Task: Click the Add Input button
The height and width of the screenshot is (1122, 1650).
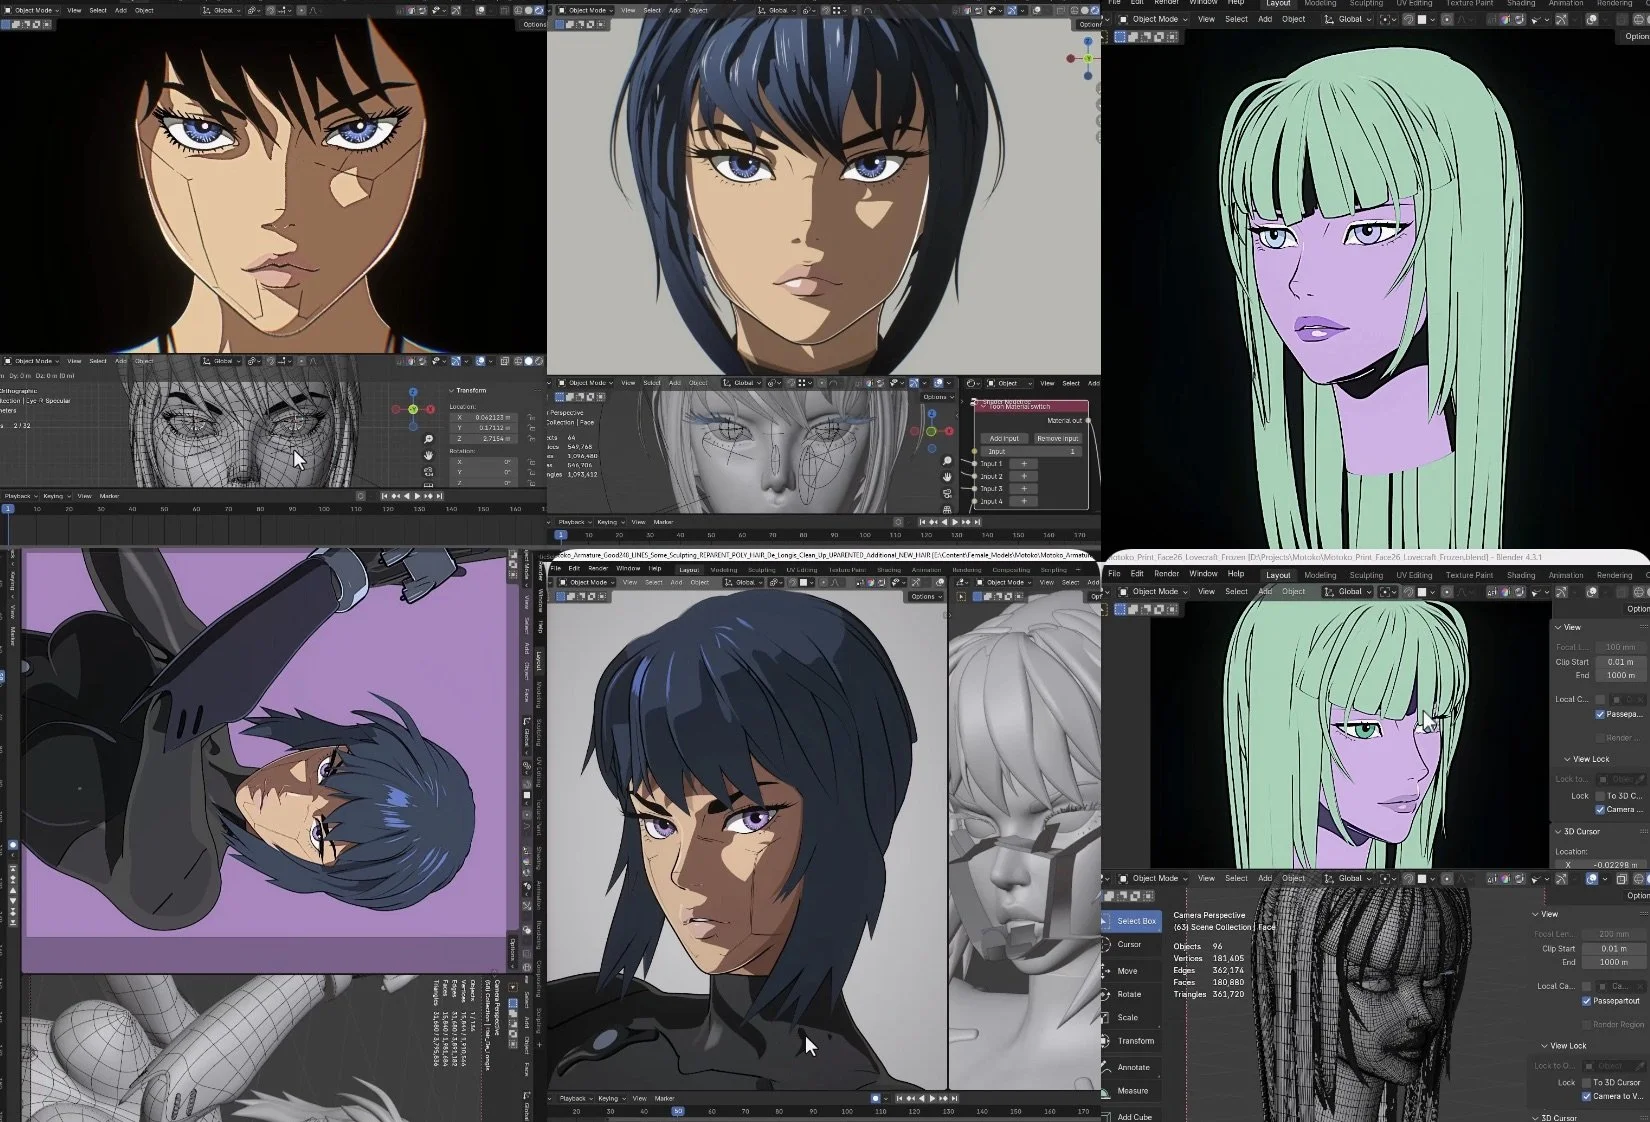Action: click(1004, 439)
